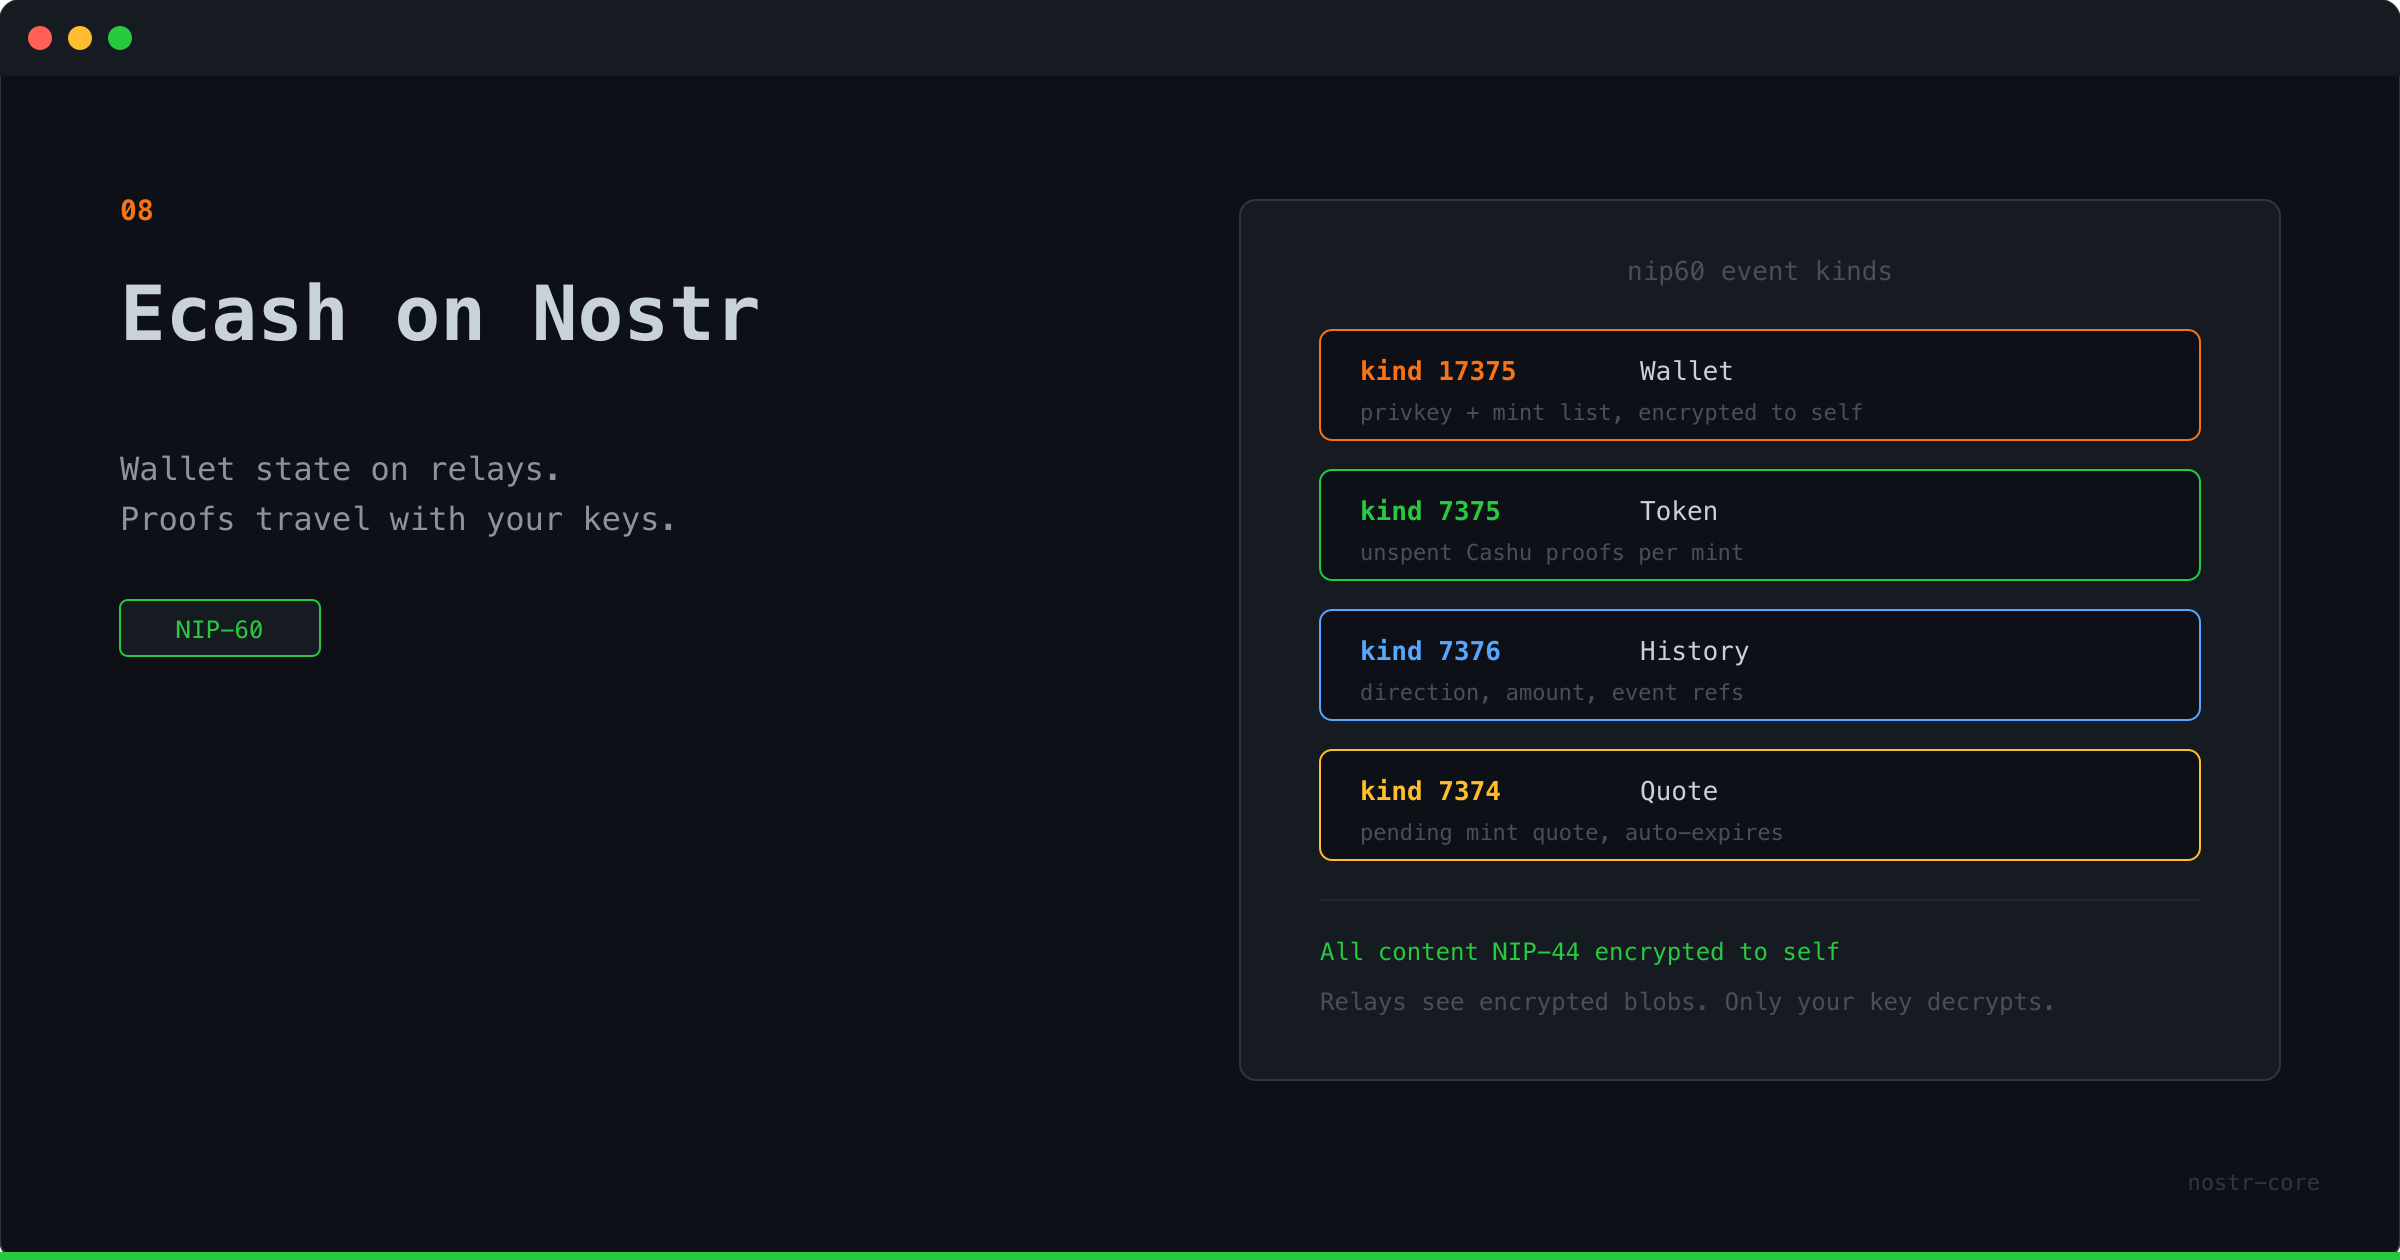Click the Ecash on Nostr title
Viewport: 2400px width, 1260px height.
pyautogui.click(x=439, y=313)
